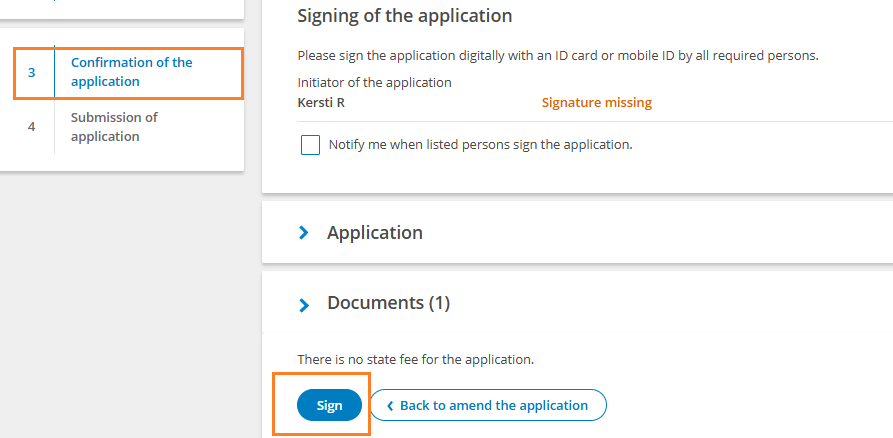The image size is (893, 438).
Task: Click the initiator name Kersti R
Action: coord(321,103)
